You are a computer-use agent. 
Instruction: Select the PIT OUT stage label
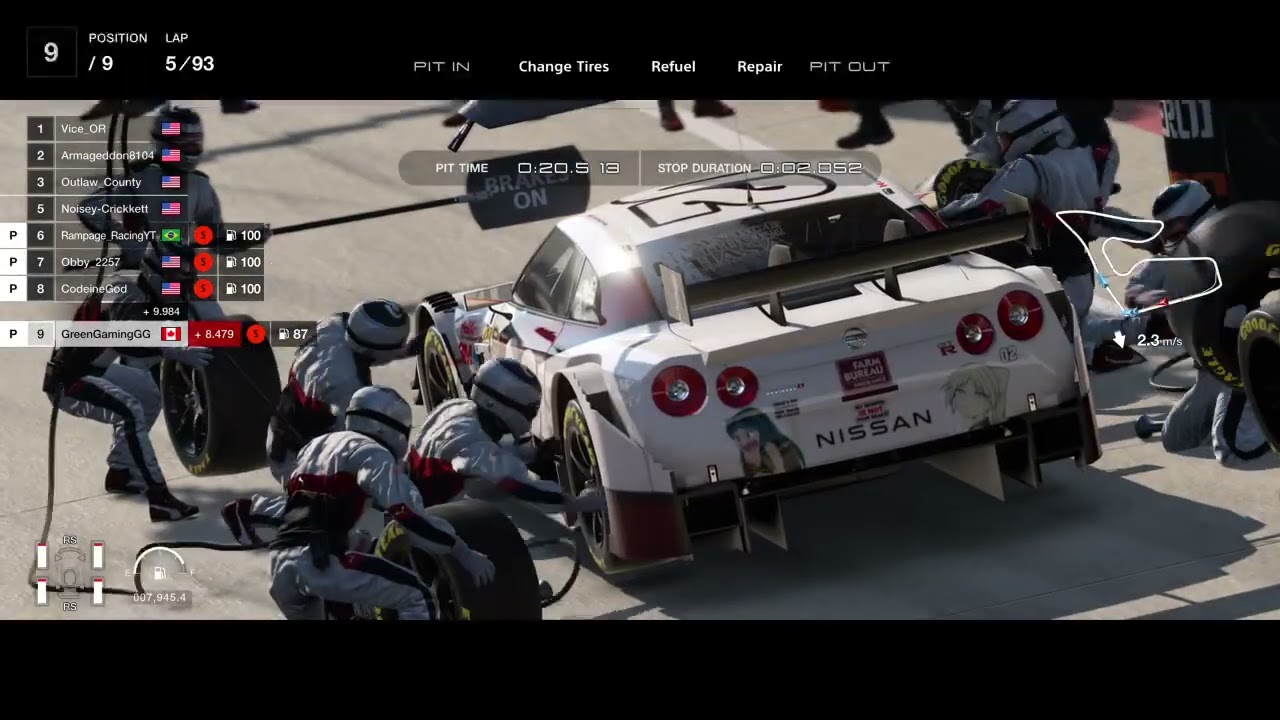849,66
